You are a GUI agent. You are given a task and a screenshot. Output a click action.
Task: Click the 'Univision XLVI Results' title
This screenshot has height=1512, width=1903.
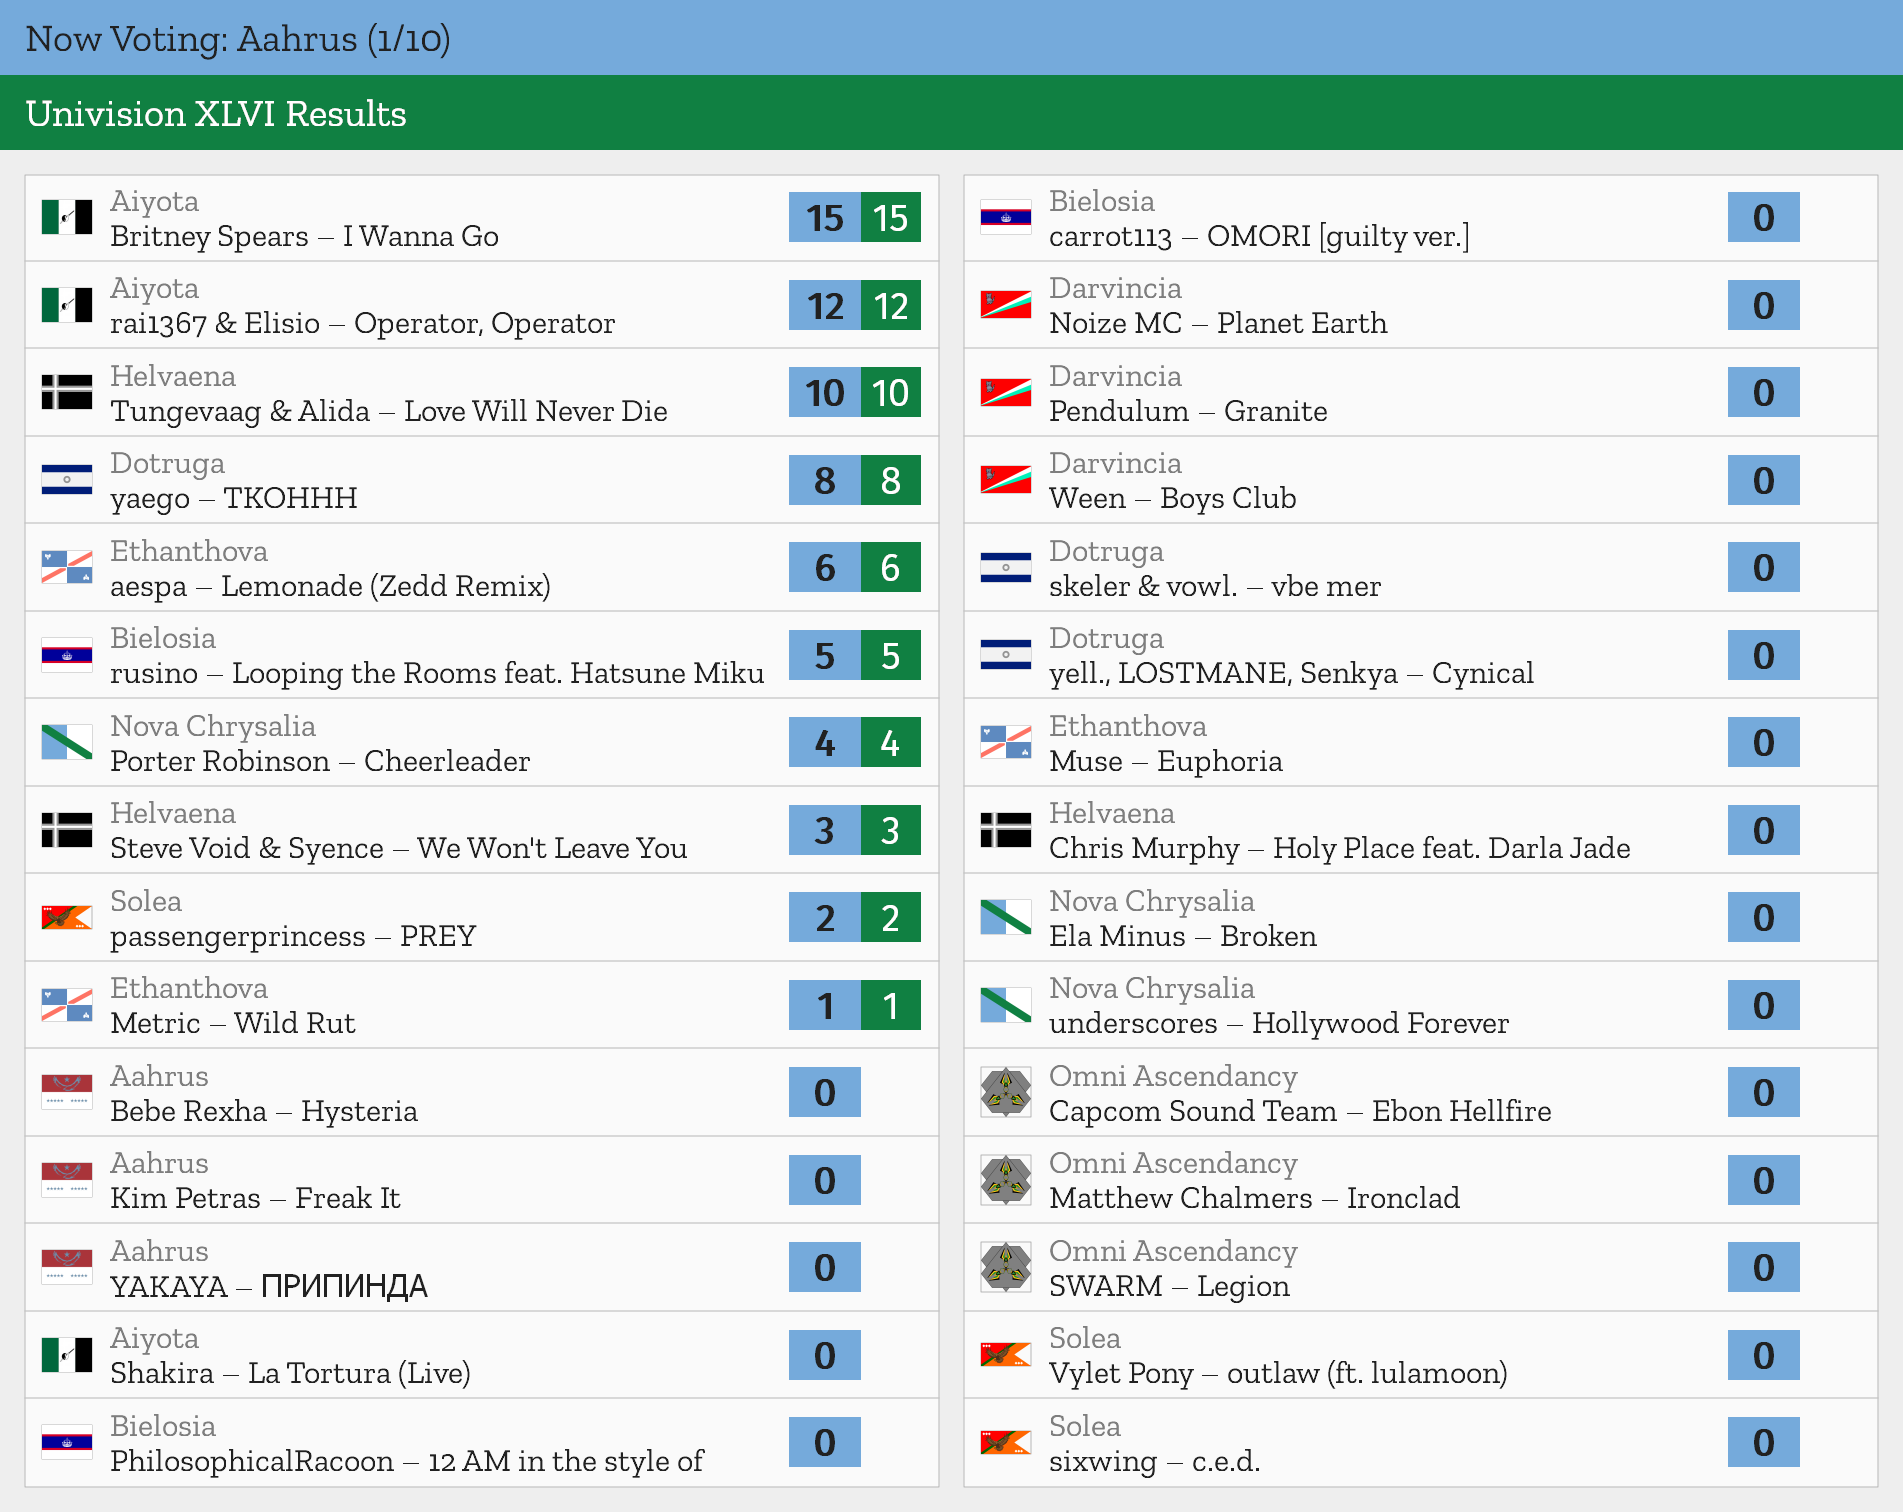216,114
